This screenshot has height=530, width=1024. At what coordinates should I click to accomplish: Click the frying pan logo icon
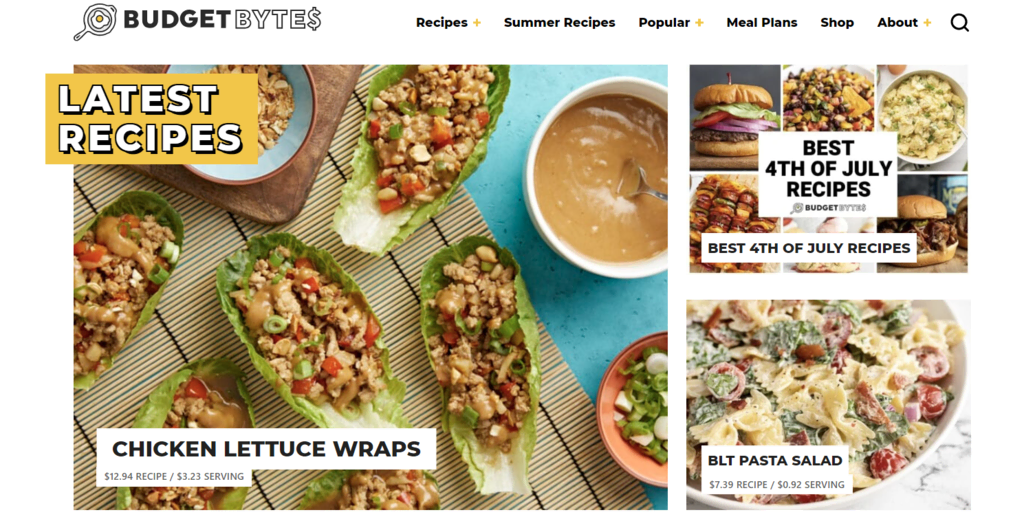click(95, 22)
